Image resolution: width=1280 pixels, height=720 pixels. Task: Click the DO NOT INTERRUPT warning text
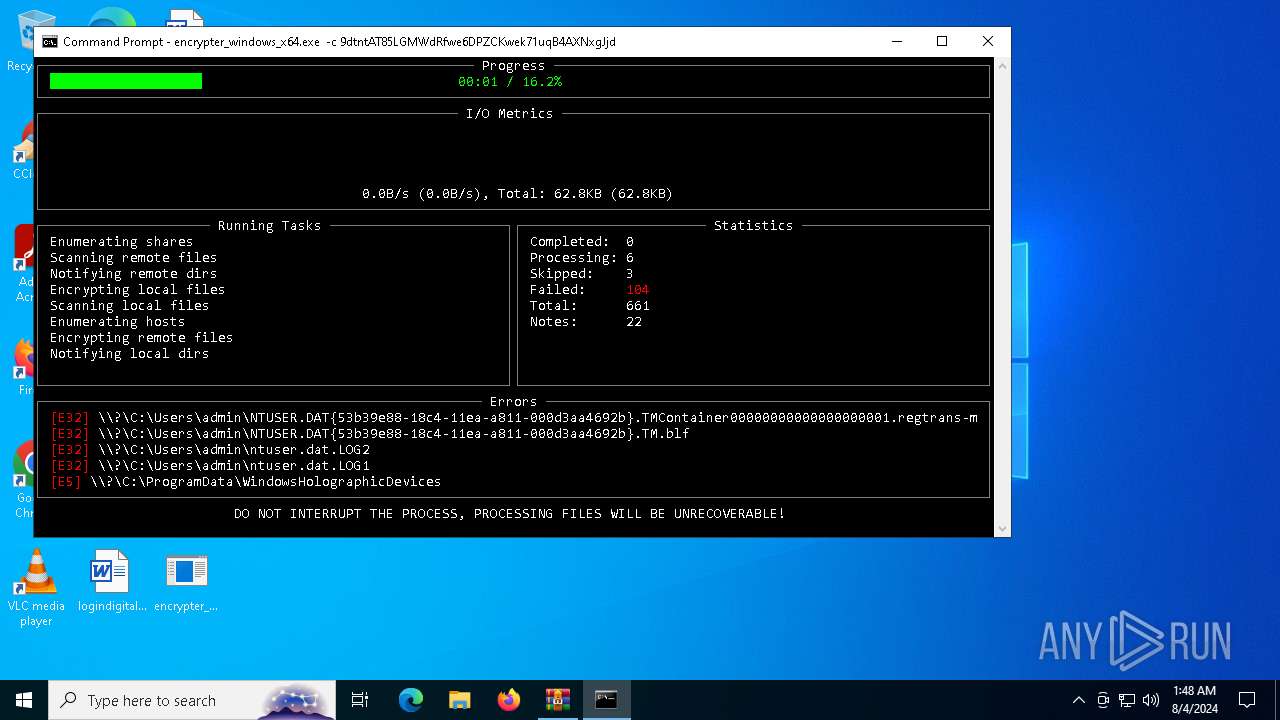[509, 513]
